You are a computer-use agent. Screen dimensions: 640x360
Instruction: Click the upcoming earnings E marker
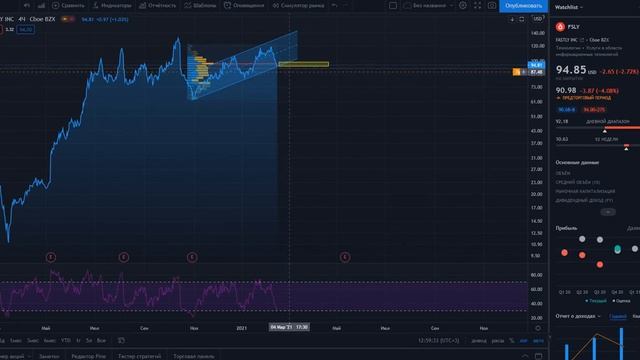[x=345, y=257]
